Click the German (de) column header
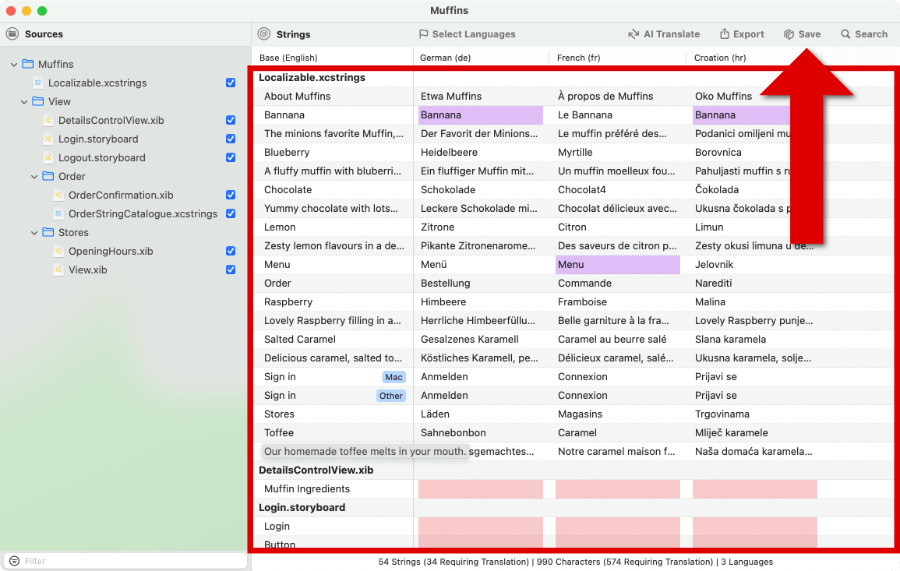Viewport: 900px width, 571px height. pos(445,58)
